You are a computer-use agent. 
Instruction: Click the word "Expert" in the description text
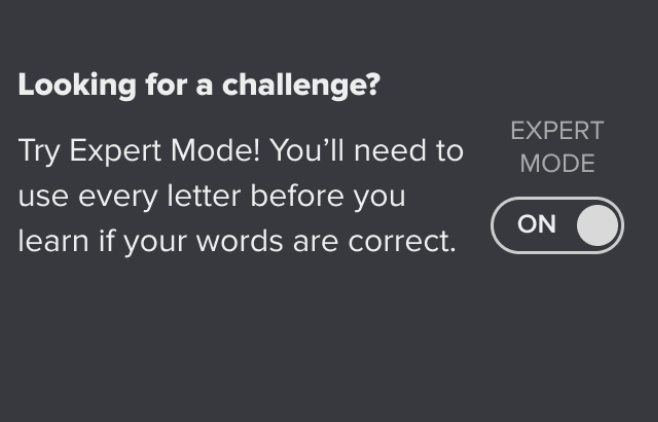[107, 153]
